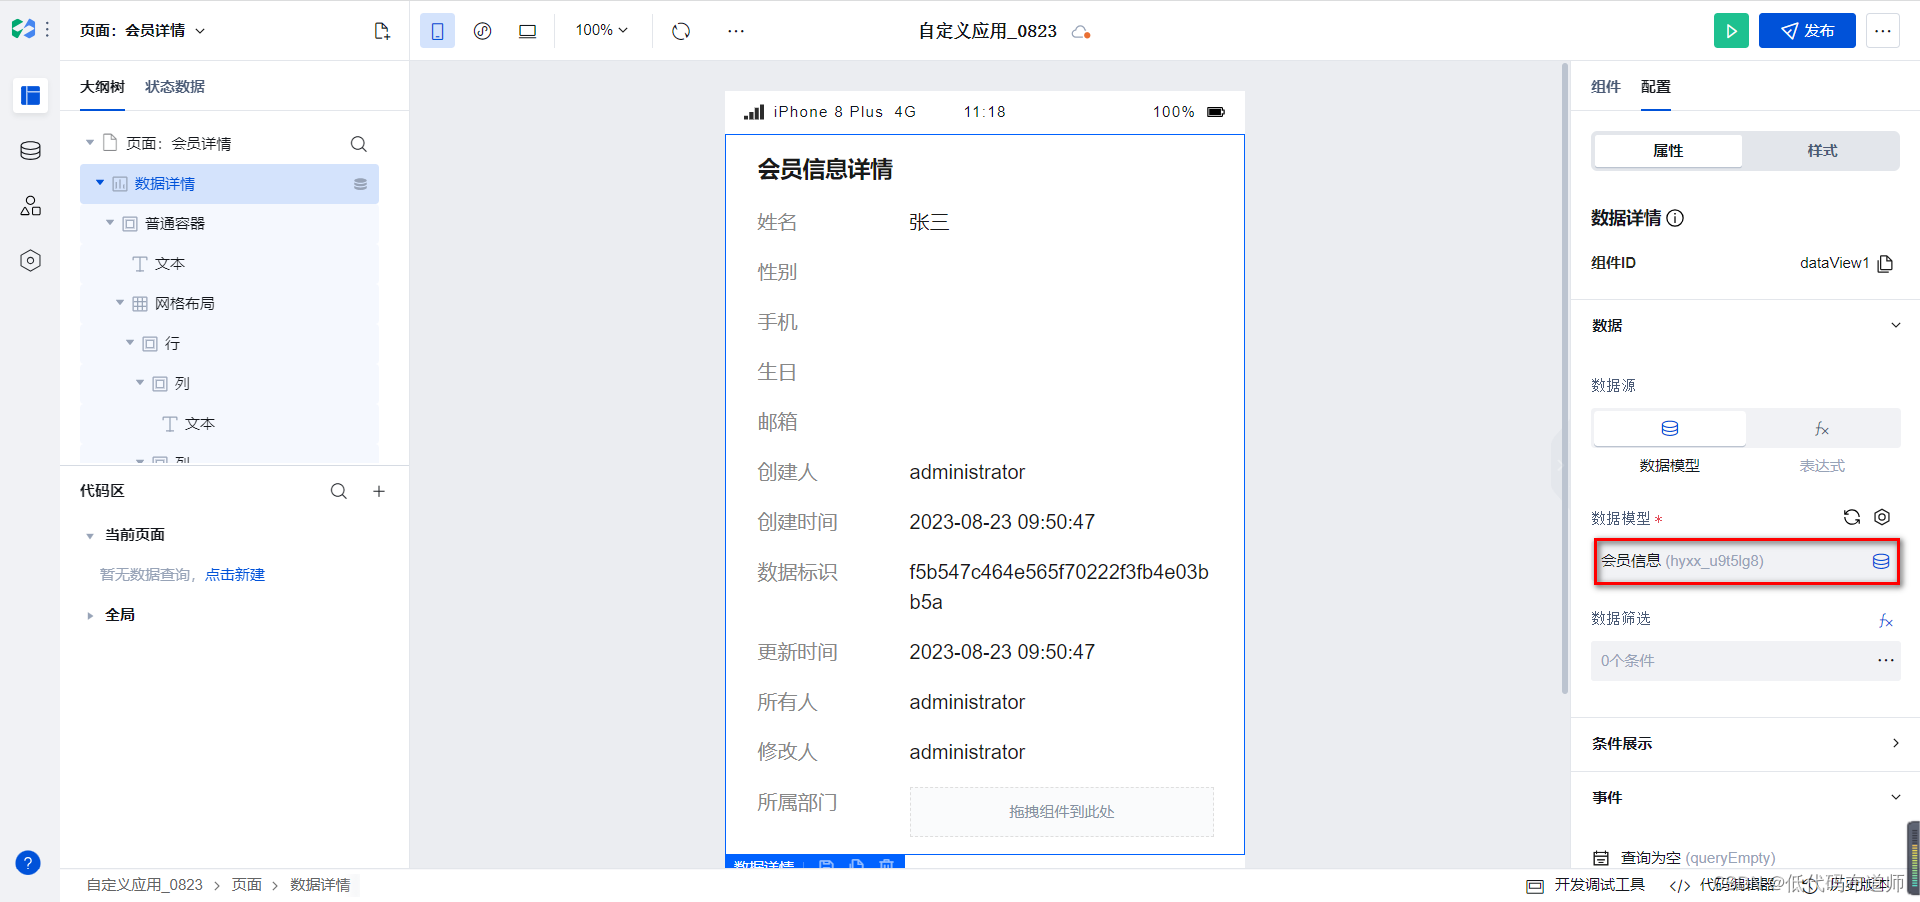Open filter conditions ellipsis menu
Image resolution: width=1920 pixels, height=902 pixels.
pos(1886,660)
